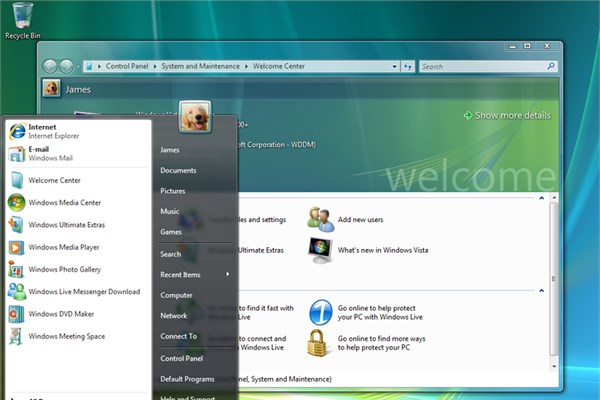
Task: Click the address bar's leading folder icon
Action: [x=89, y=67]
